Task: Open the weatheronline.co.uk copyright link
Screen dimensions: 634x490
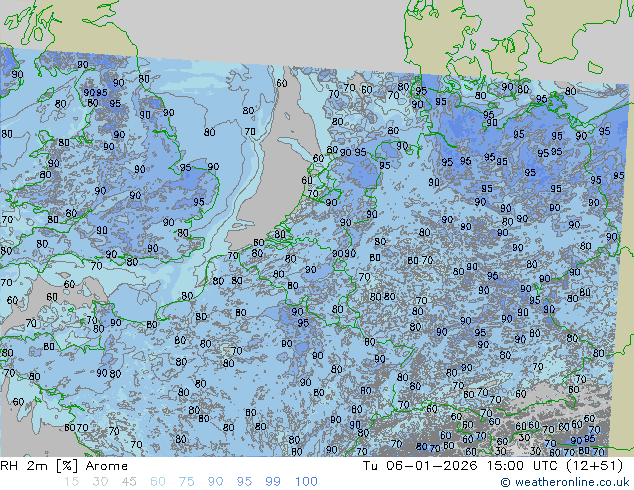Action: [x=565, y=482]
